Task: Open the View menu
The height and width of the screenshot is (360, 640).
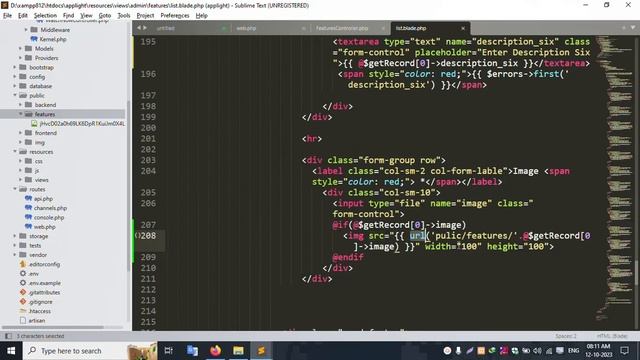Action: (x=86, y=16)
